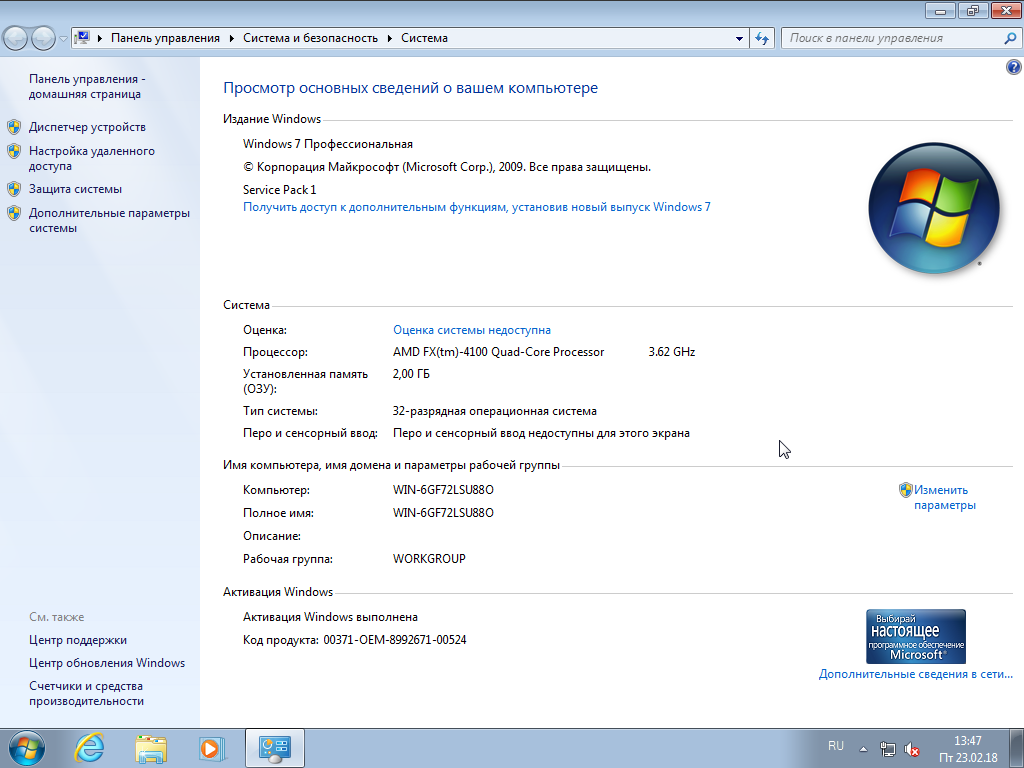Select Система и безопасность breadcrumb
Image resolution: width=1024 pixels, height=768 pixels.
click(310, 38)
